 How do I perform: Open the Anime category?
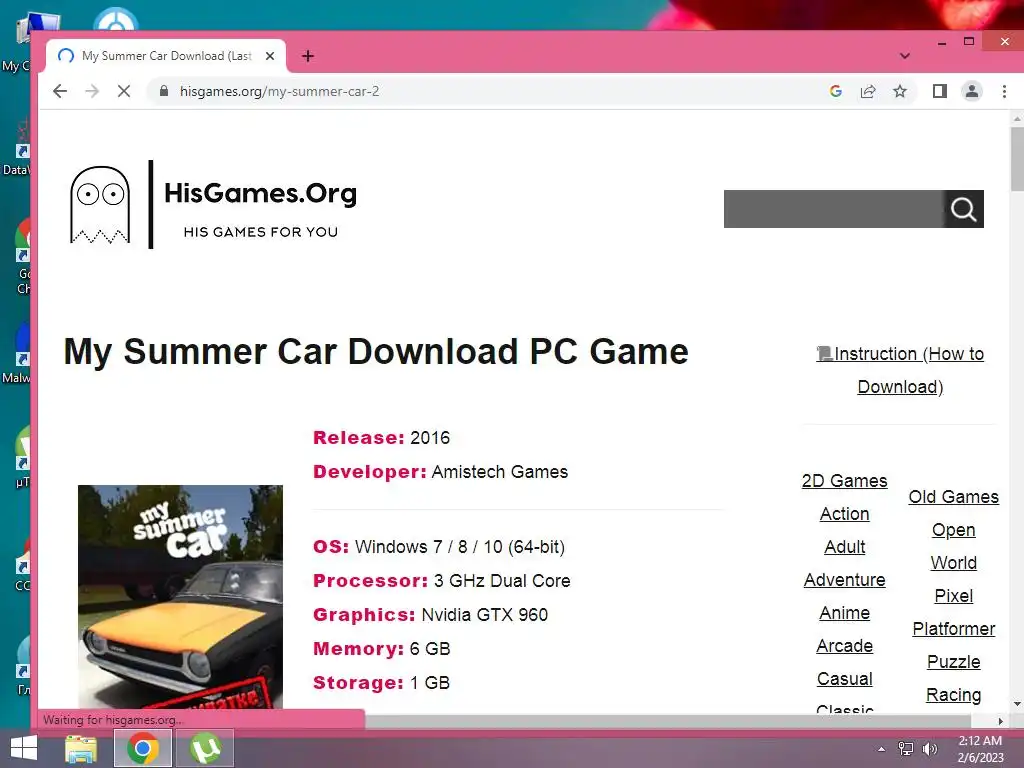844,613
